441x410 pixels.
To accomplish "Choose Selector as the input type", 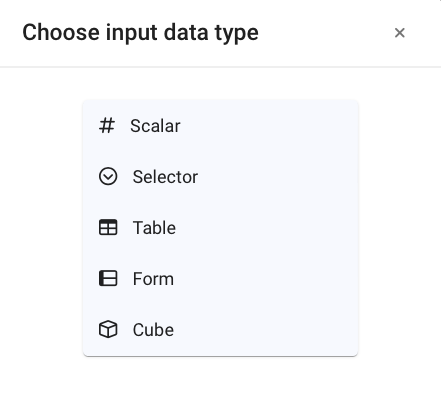I will [220, 177].
